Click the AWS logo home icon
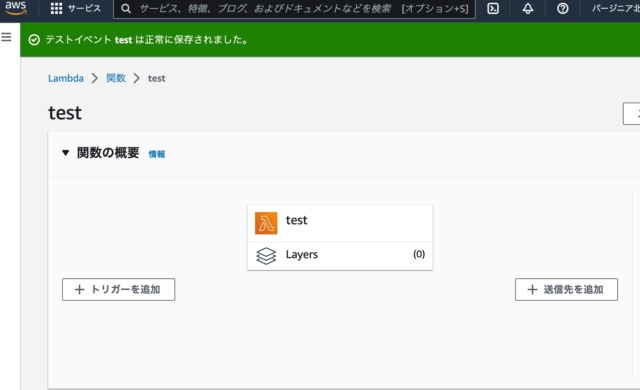The image size is (640, 390). (16, 8)
